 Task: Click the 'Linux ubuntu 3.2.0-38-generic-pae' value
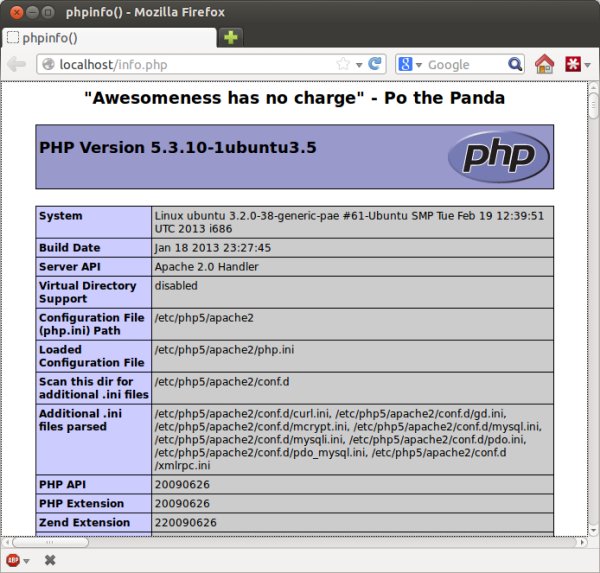[x=349, y=222]
